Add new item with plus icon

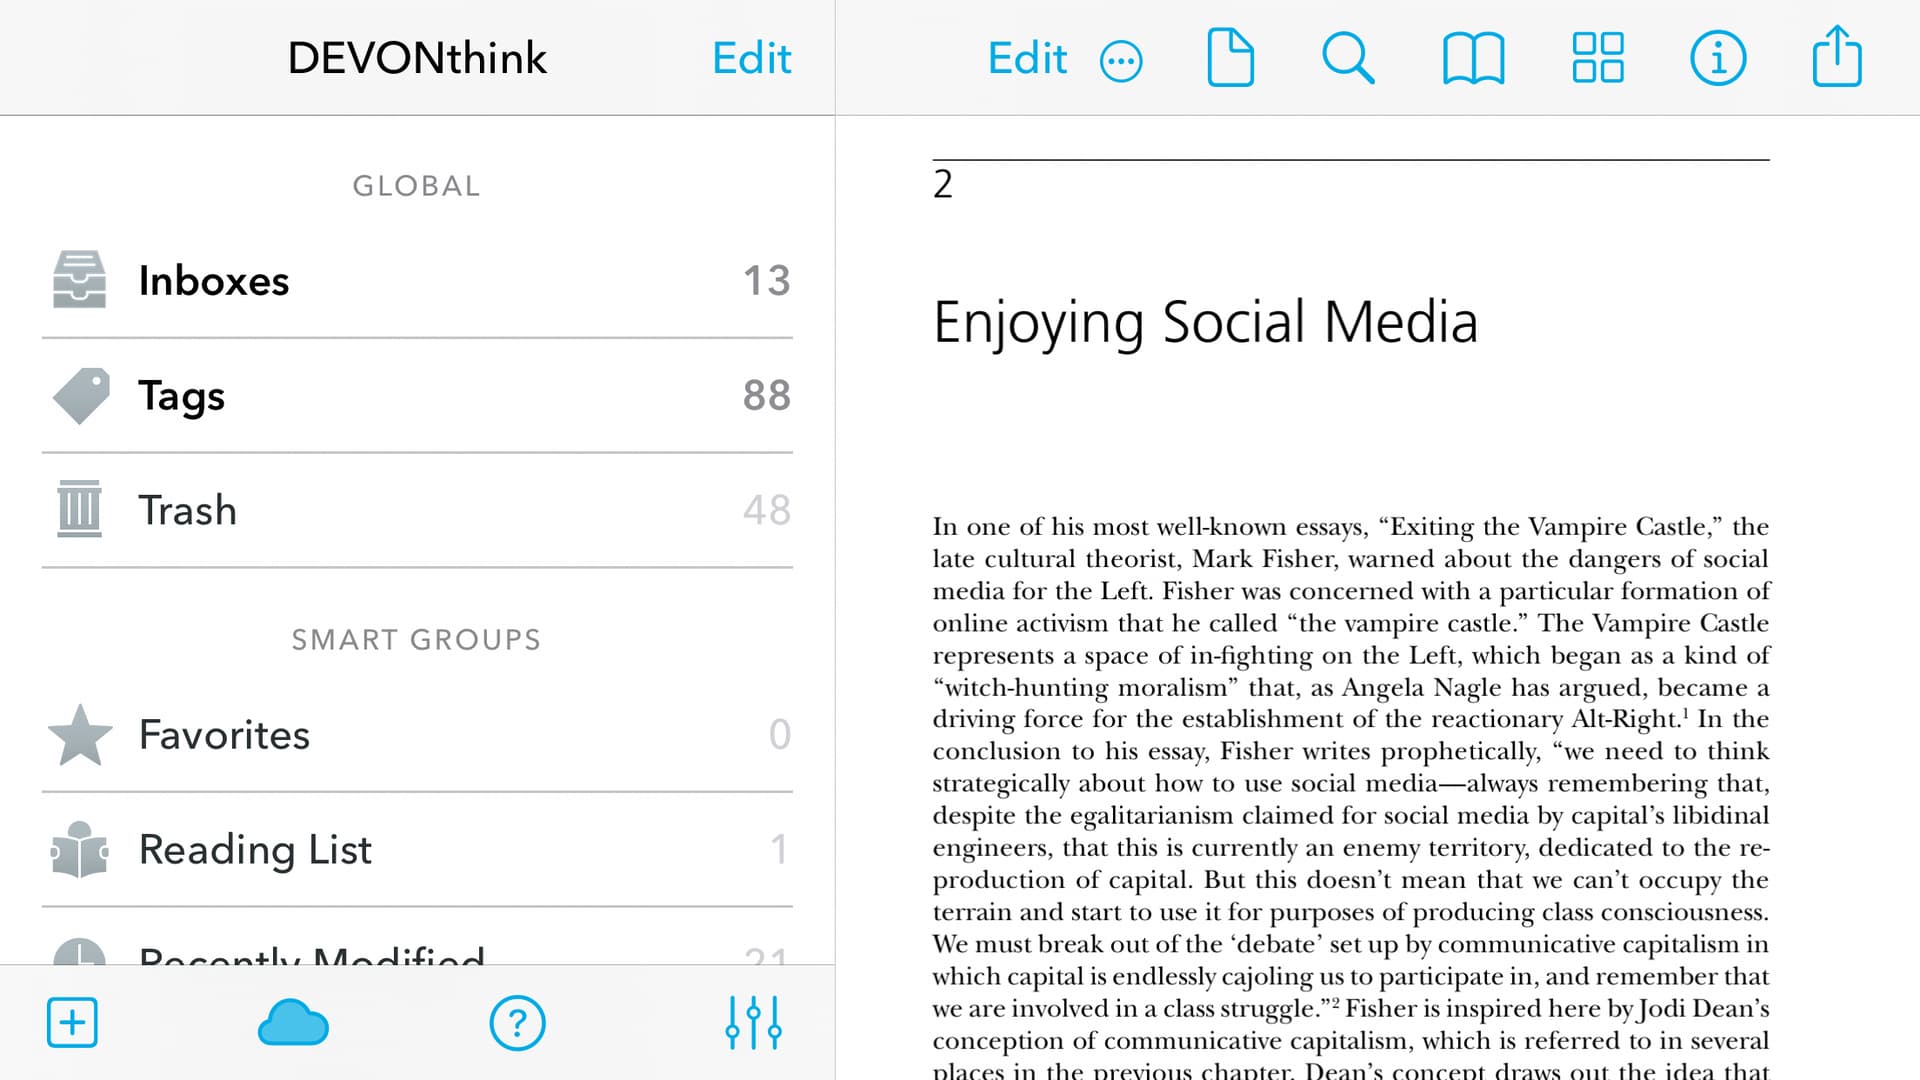pyautogui.click(x=72, y=1022)
